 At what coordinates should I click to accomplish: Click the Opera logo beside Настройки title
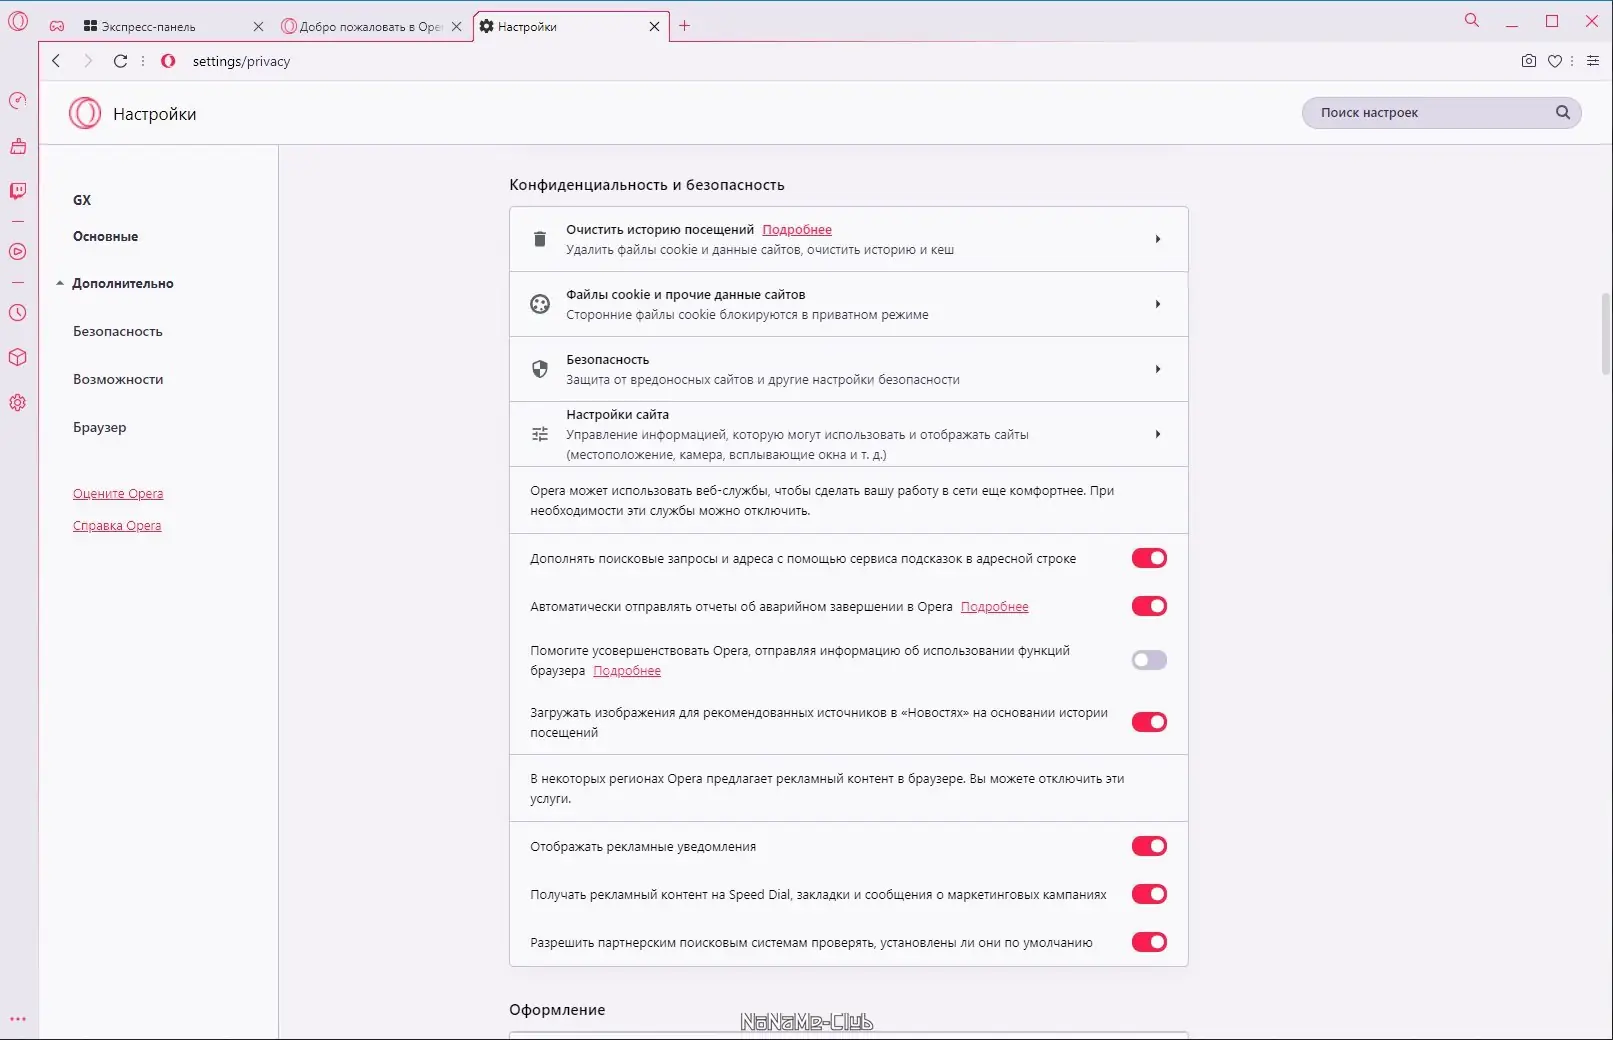[x=85, y=113]
